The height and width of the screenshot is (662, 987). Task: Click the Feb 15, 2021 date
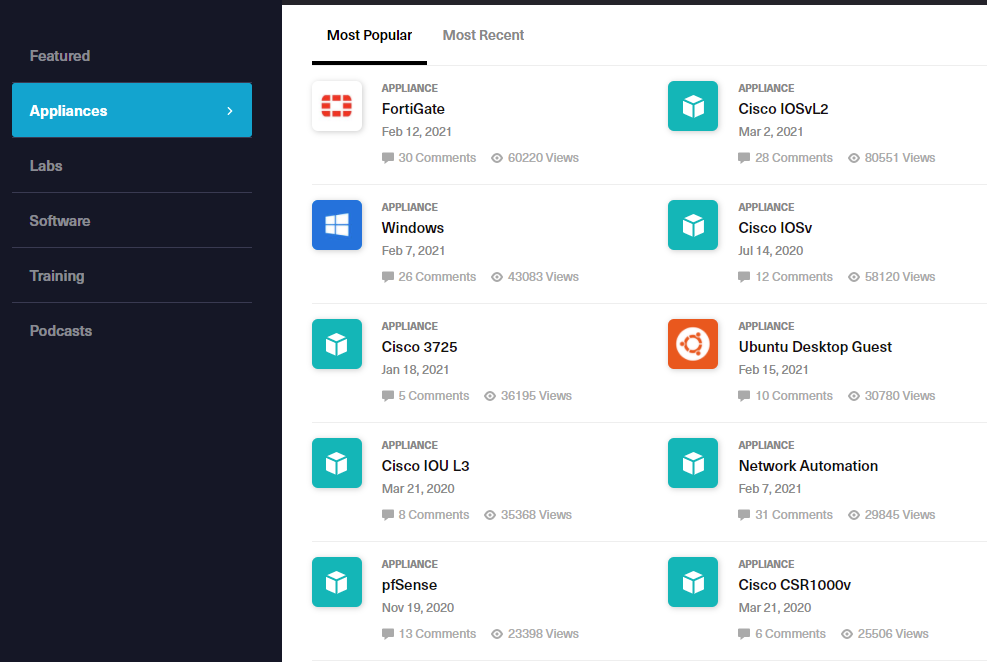click(x=773, y=369)
